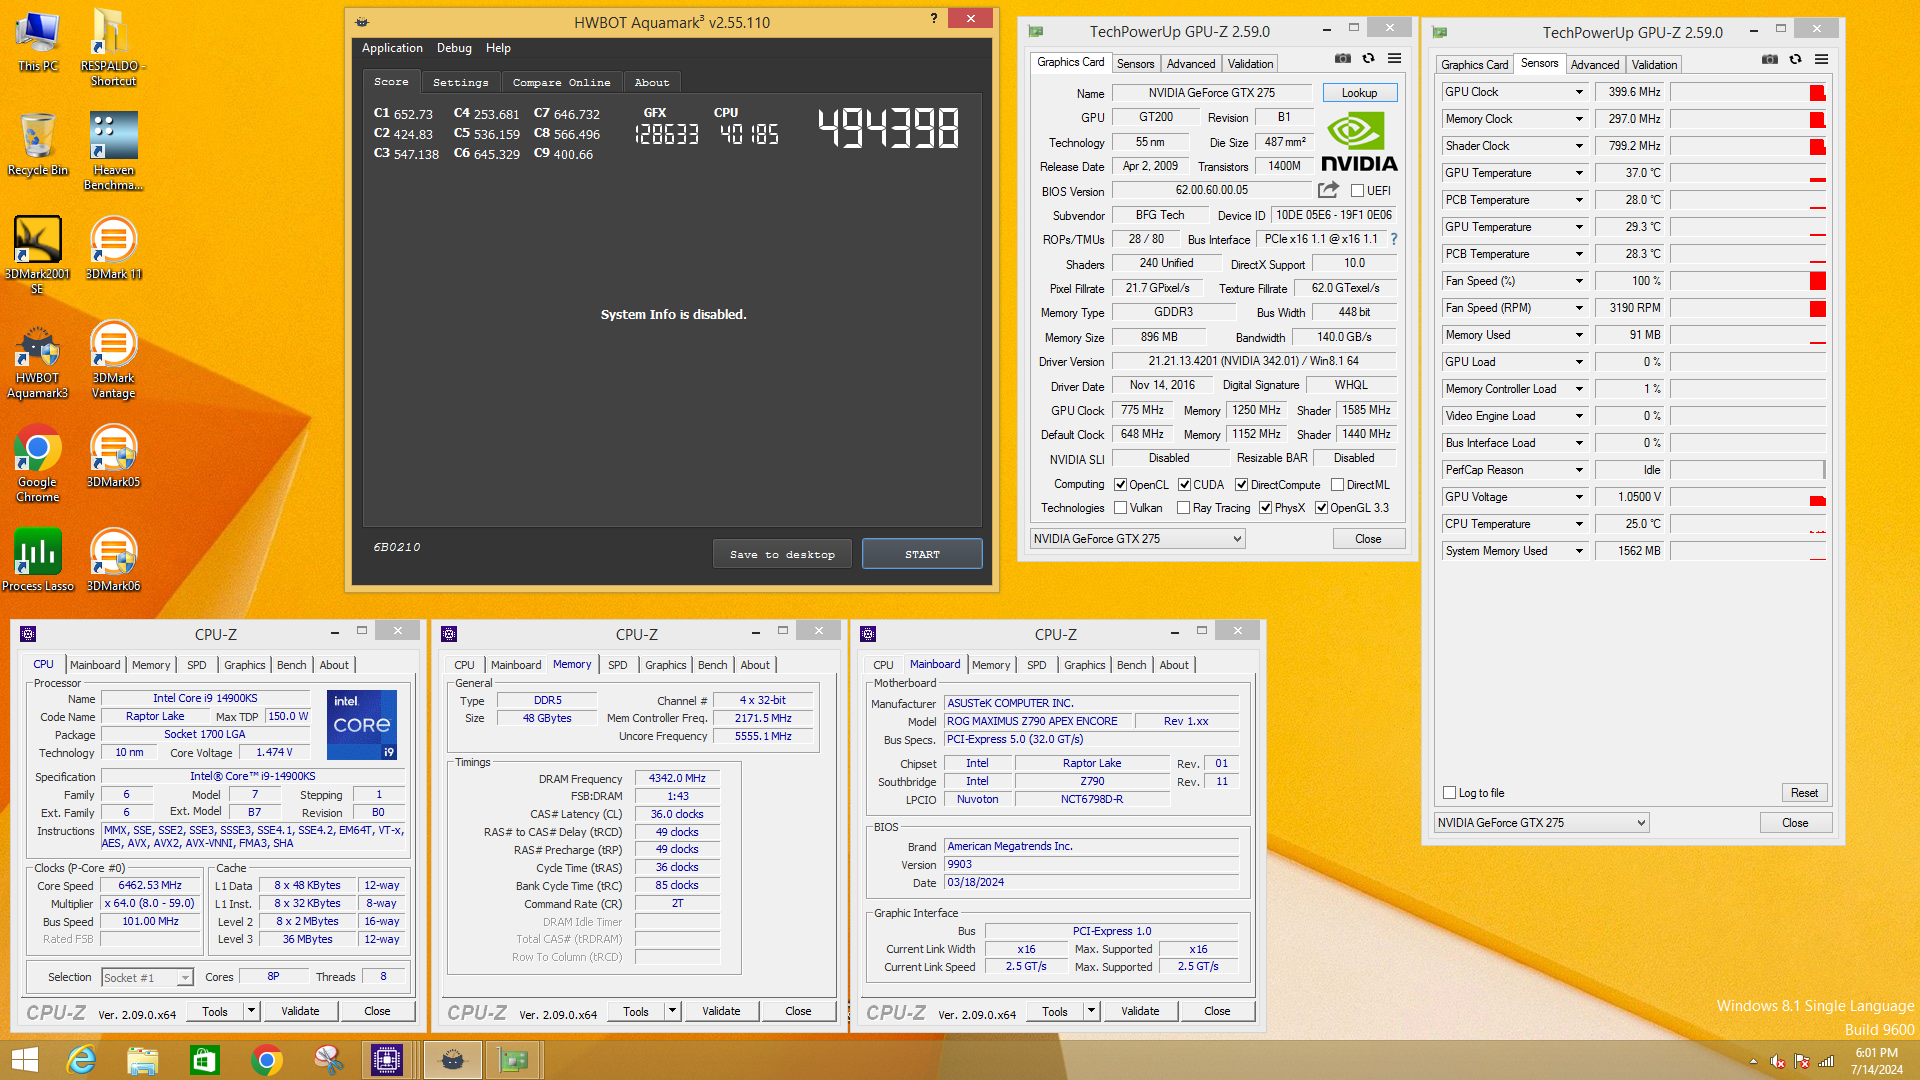Open File Explorer from taskbar
This screenshot has height=1080, width=1920.
click(143, 1060)
